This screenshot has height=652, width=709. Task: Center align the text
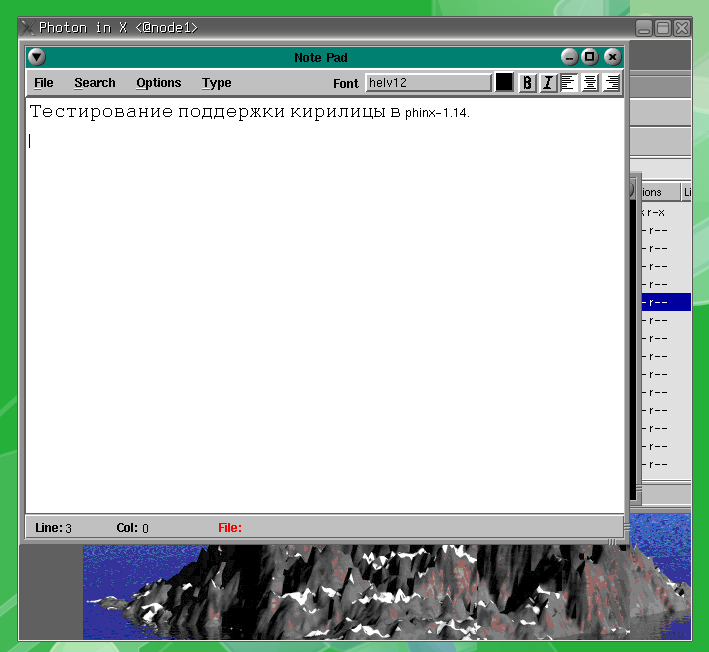coord(590,83)
